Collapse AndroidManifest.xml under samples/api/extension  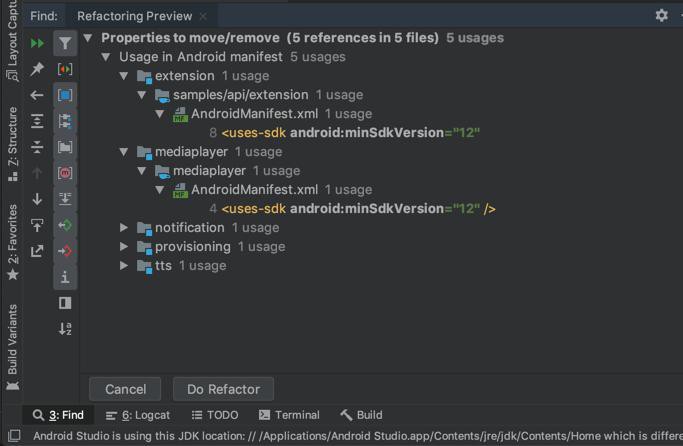(x=160, y=114)
